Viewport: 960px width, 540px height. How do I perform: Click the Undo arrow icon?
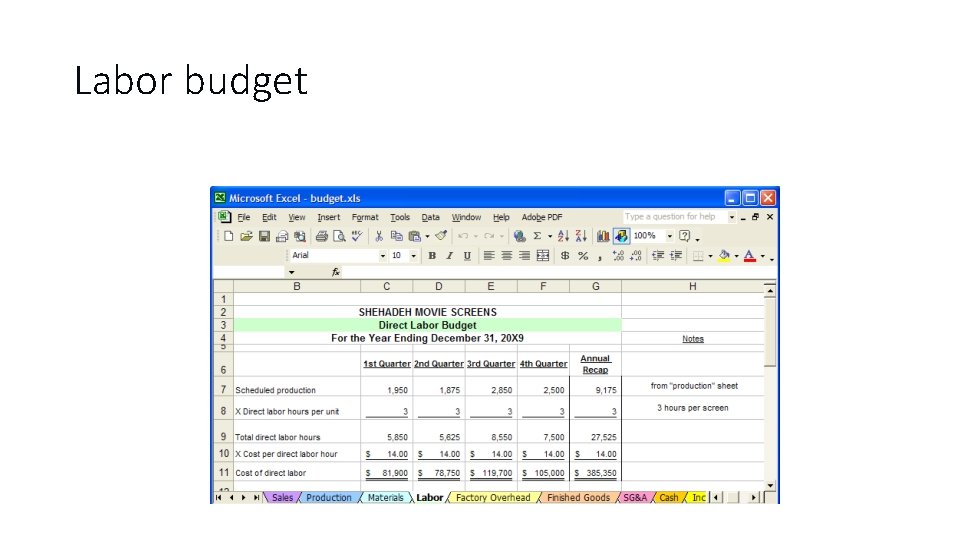(463, 236)
